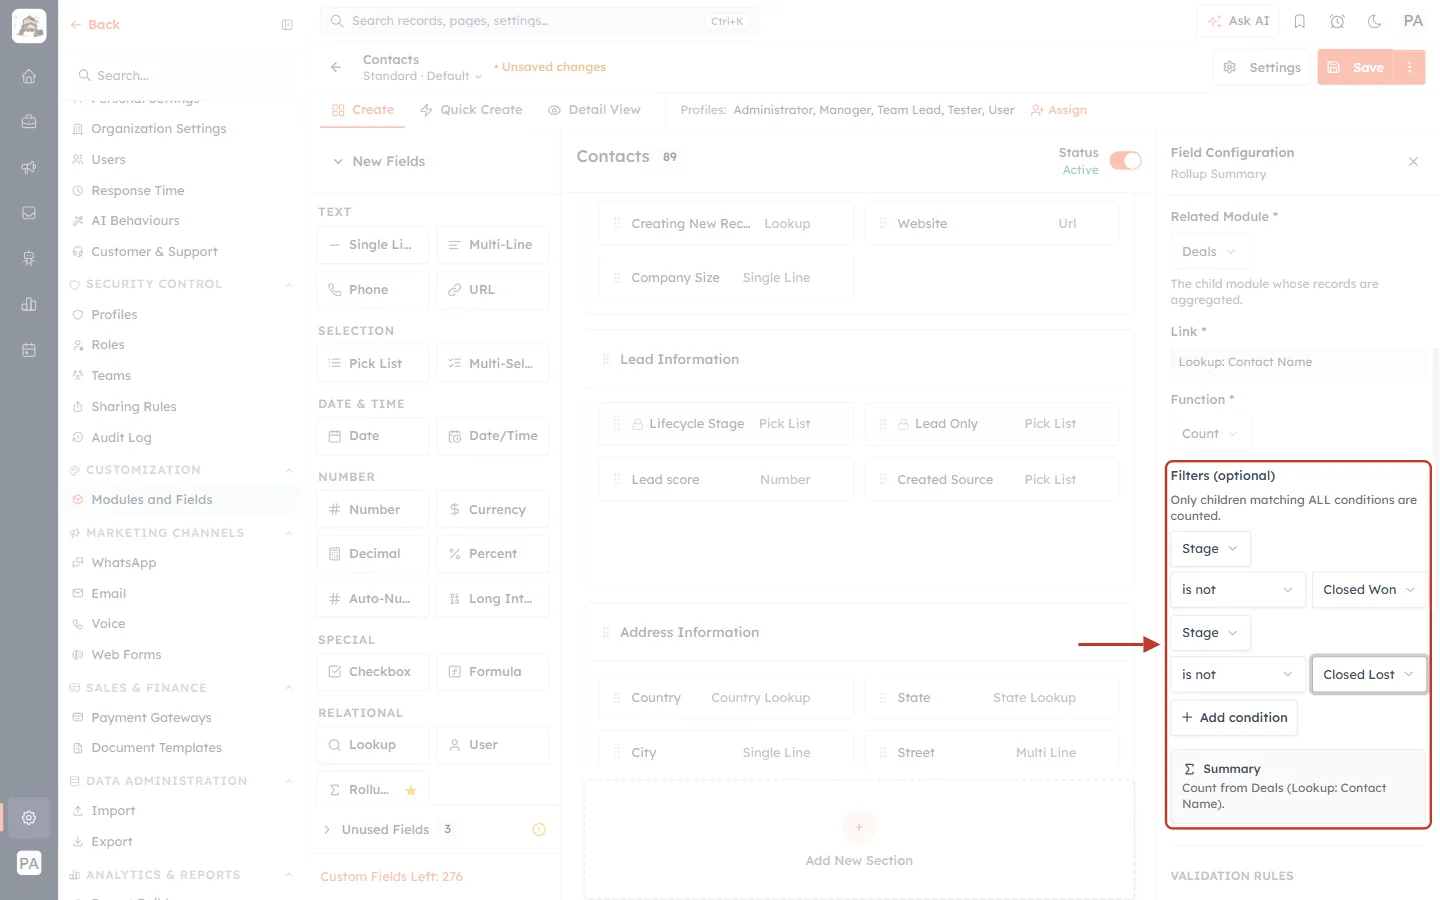Switch to the Create tab
Image resolution: width=1440 pixels, height=900 pixels.
click(x=363, y=110)
